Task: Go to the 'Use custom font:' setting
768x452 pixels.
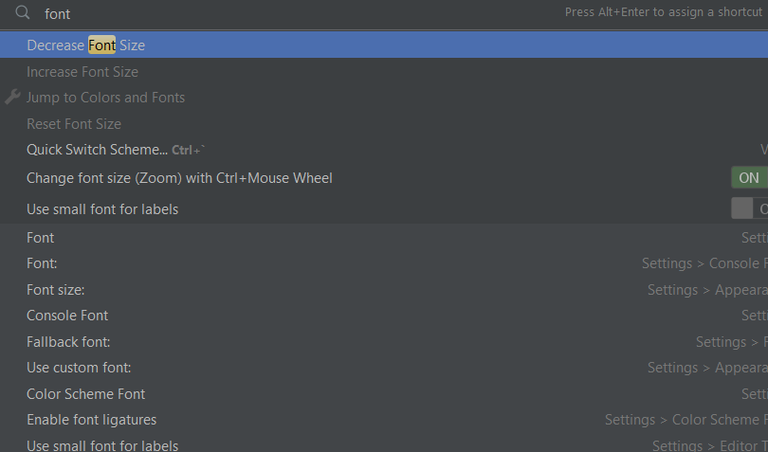Action: [79, 368]
